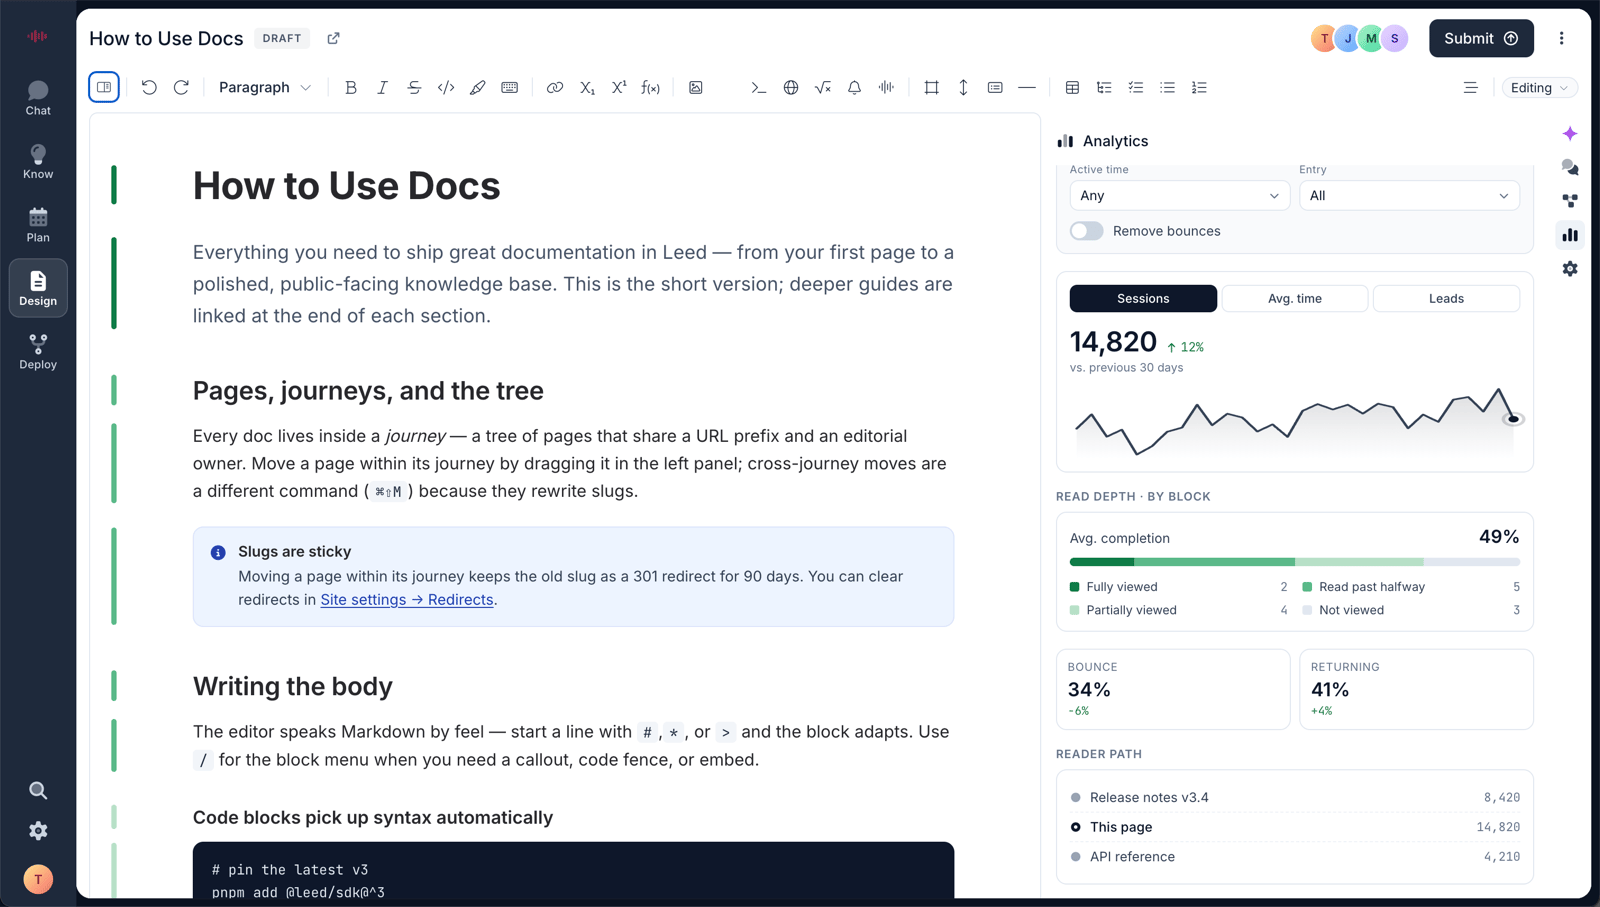
Task: Apply italic formatting
Action: click(x=382, y=87)
